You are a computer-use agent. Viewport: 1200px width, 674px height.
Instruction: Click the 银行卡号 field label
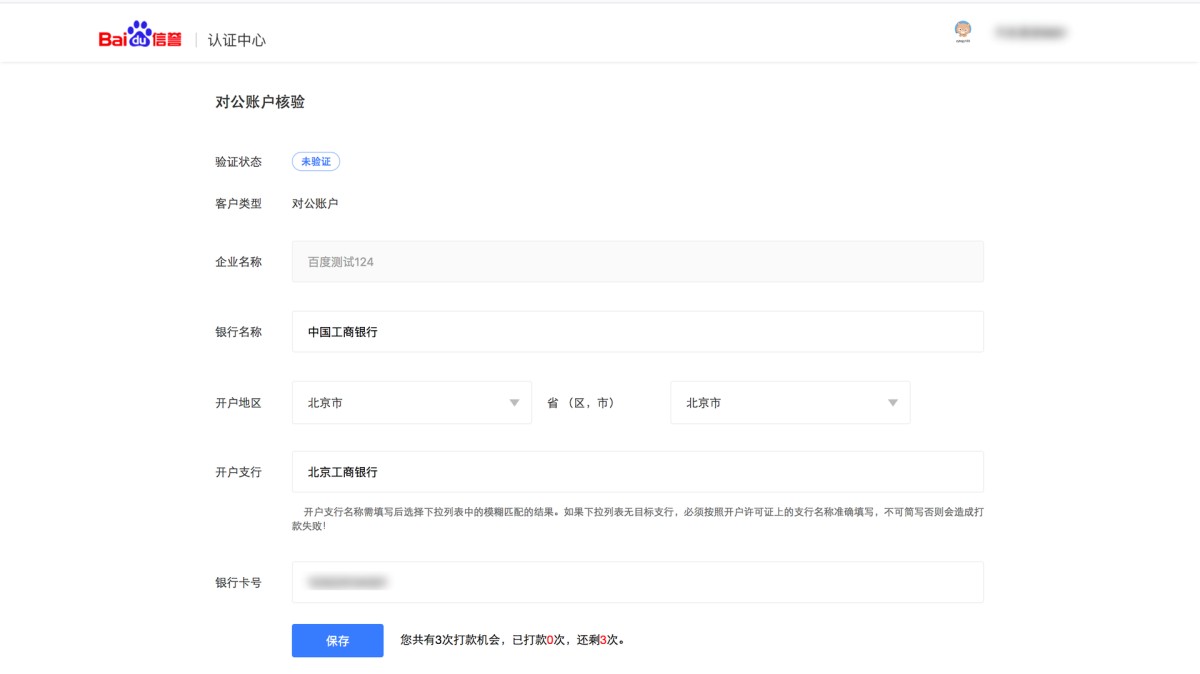tap(238, 582)
